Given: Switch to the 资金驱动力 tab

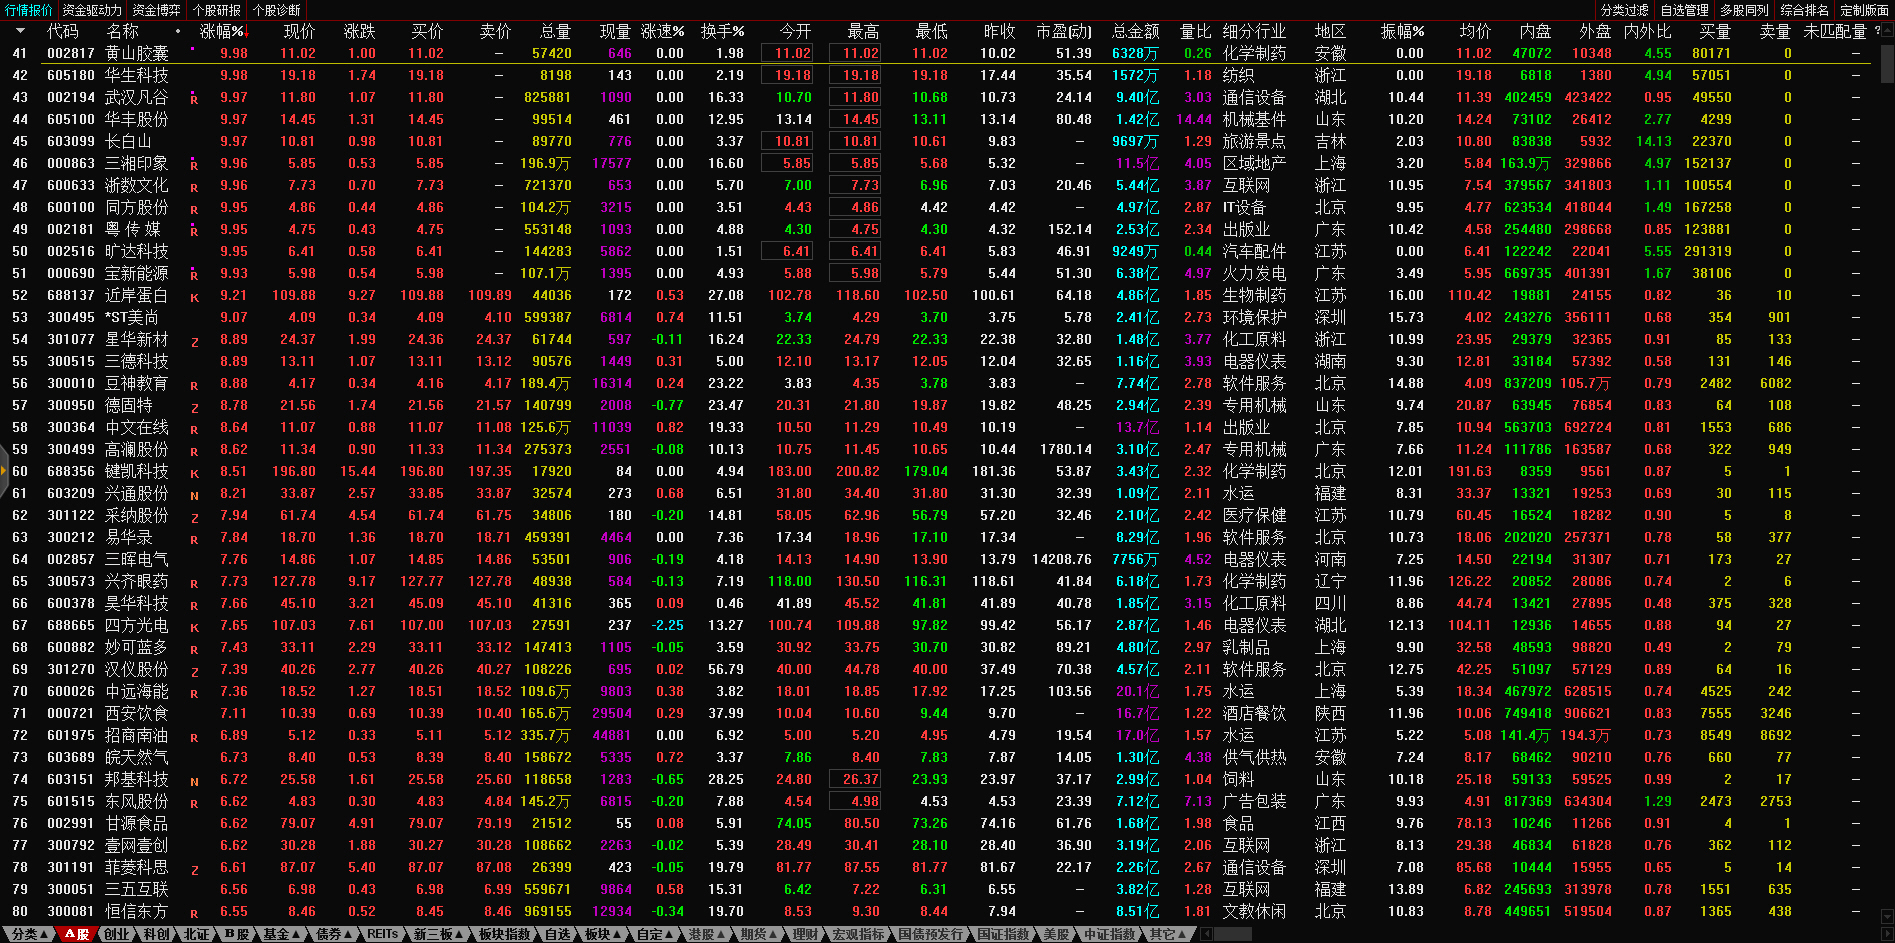Looking at the screenshot, I should pyautogui.click(x=92, y=10).
